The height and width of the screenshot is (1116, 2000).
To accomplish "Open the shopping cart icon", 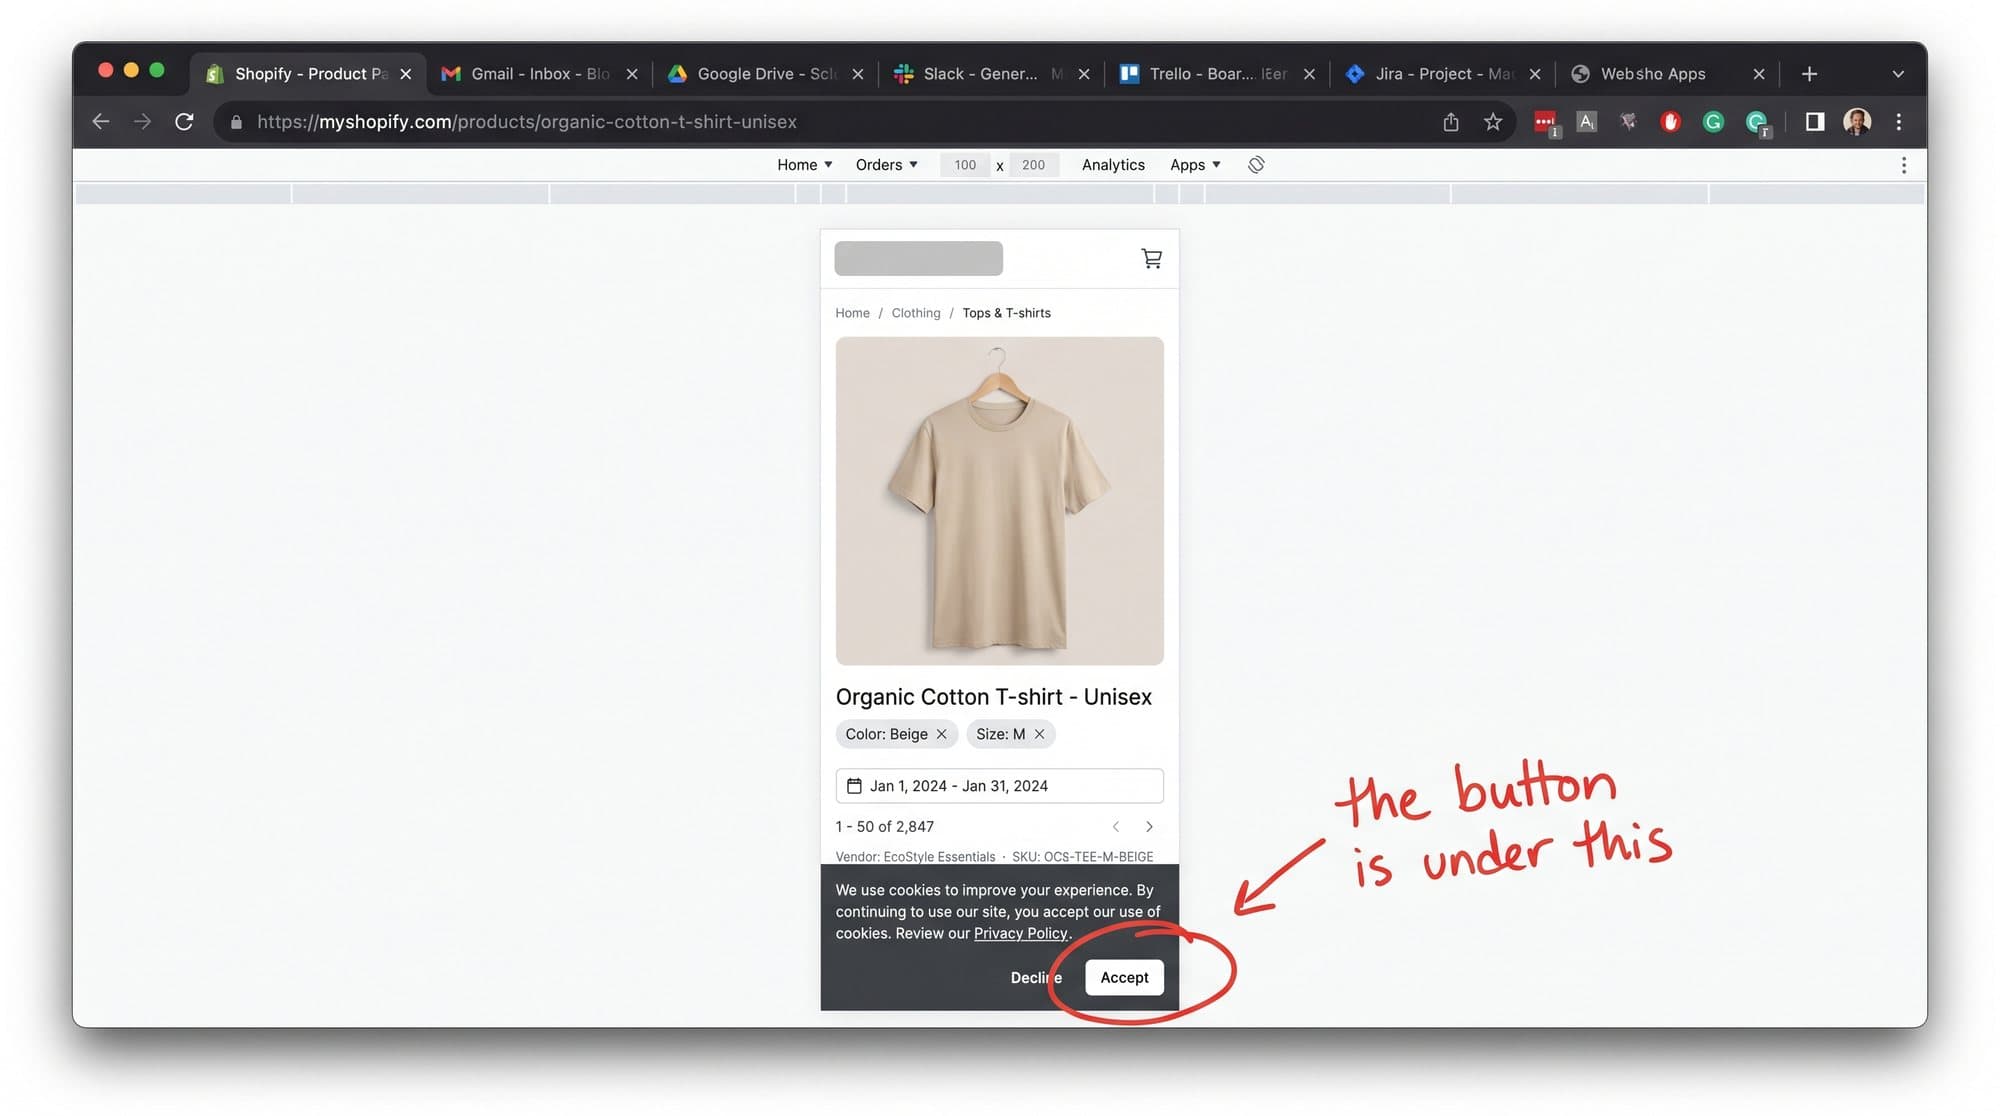I will pos(1151,258).
